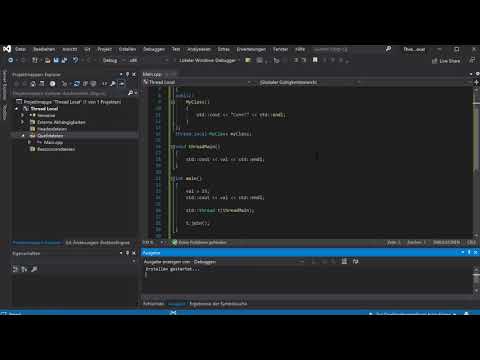The height and width of the screenshot is (360, 480).
Task: Click the home icon in Solution Explorer toolbar
Action: pos(33,84)
